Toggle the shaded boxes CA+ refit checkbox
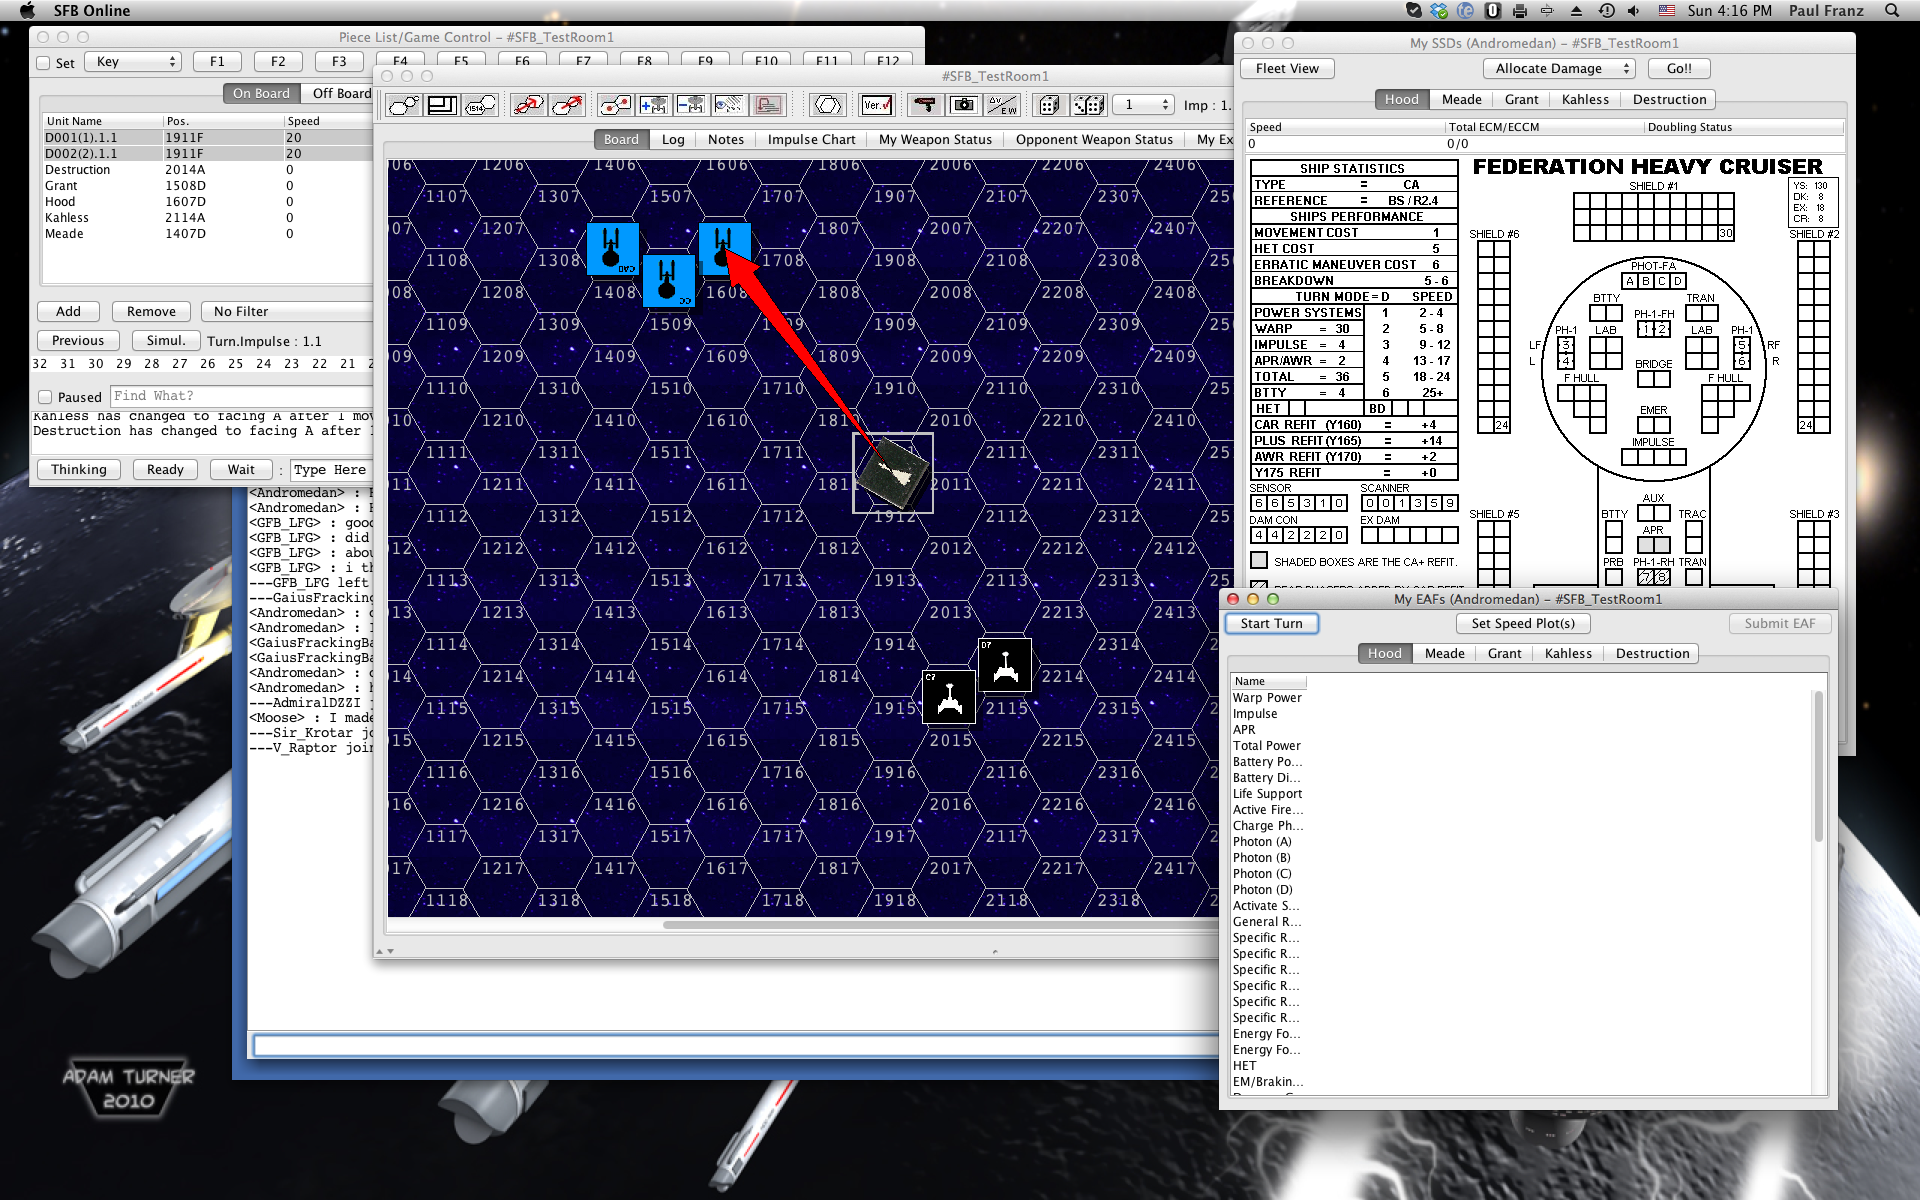 (x=1259, y=561)
